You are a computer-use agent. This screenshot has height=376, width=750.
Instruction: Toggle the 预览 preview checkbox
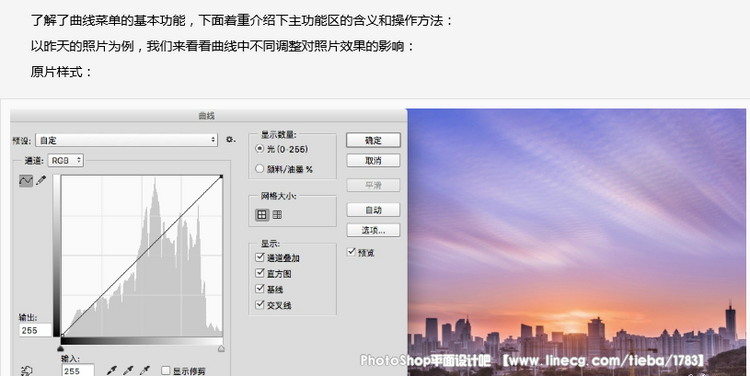(x=352, y=252)
